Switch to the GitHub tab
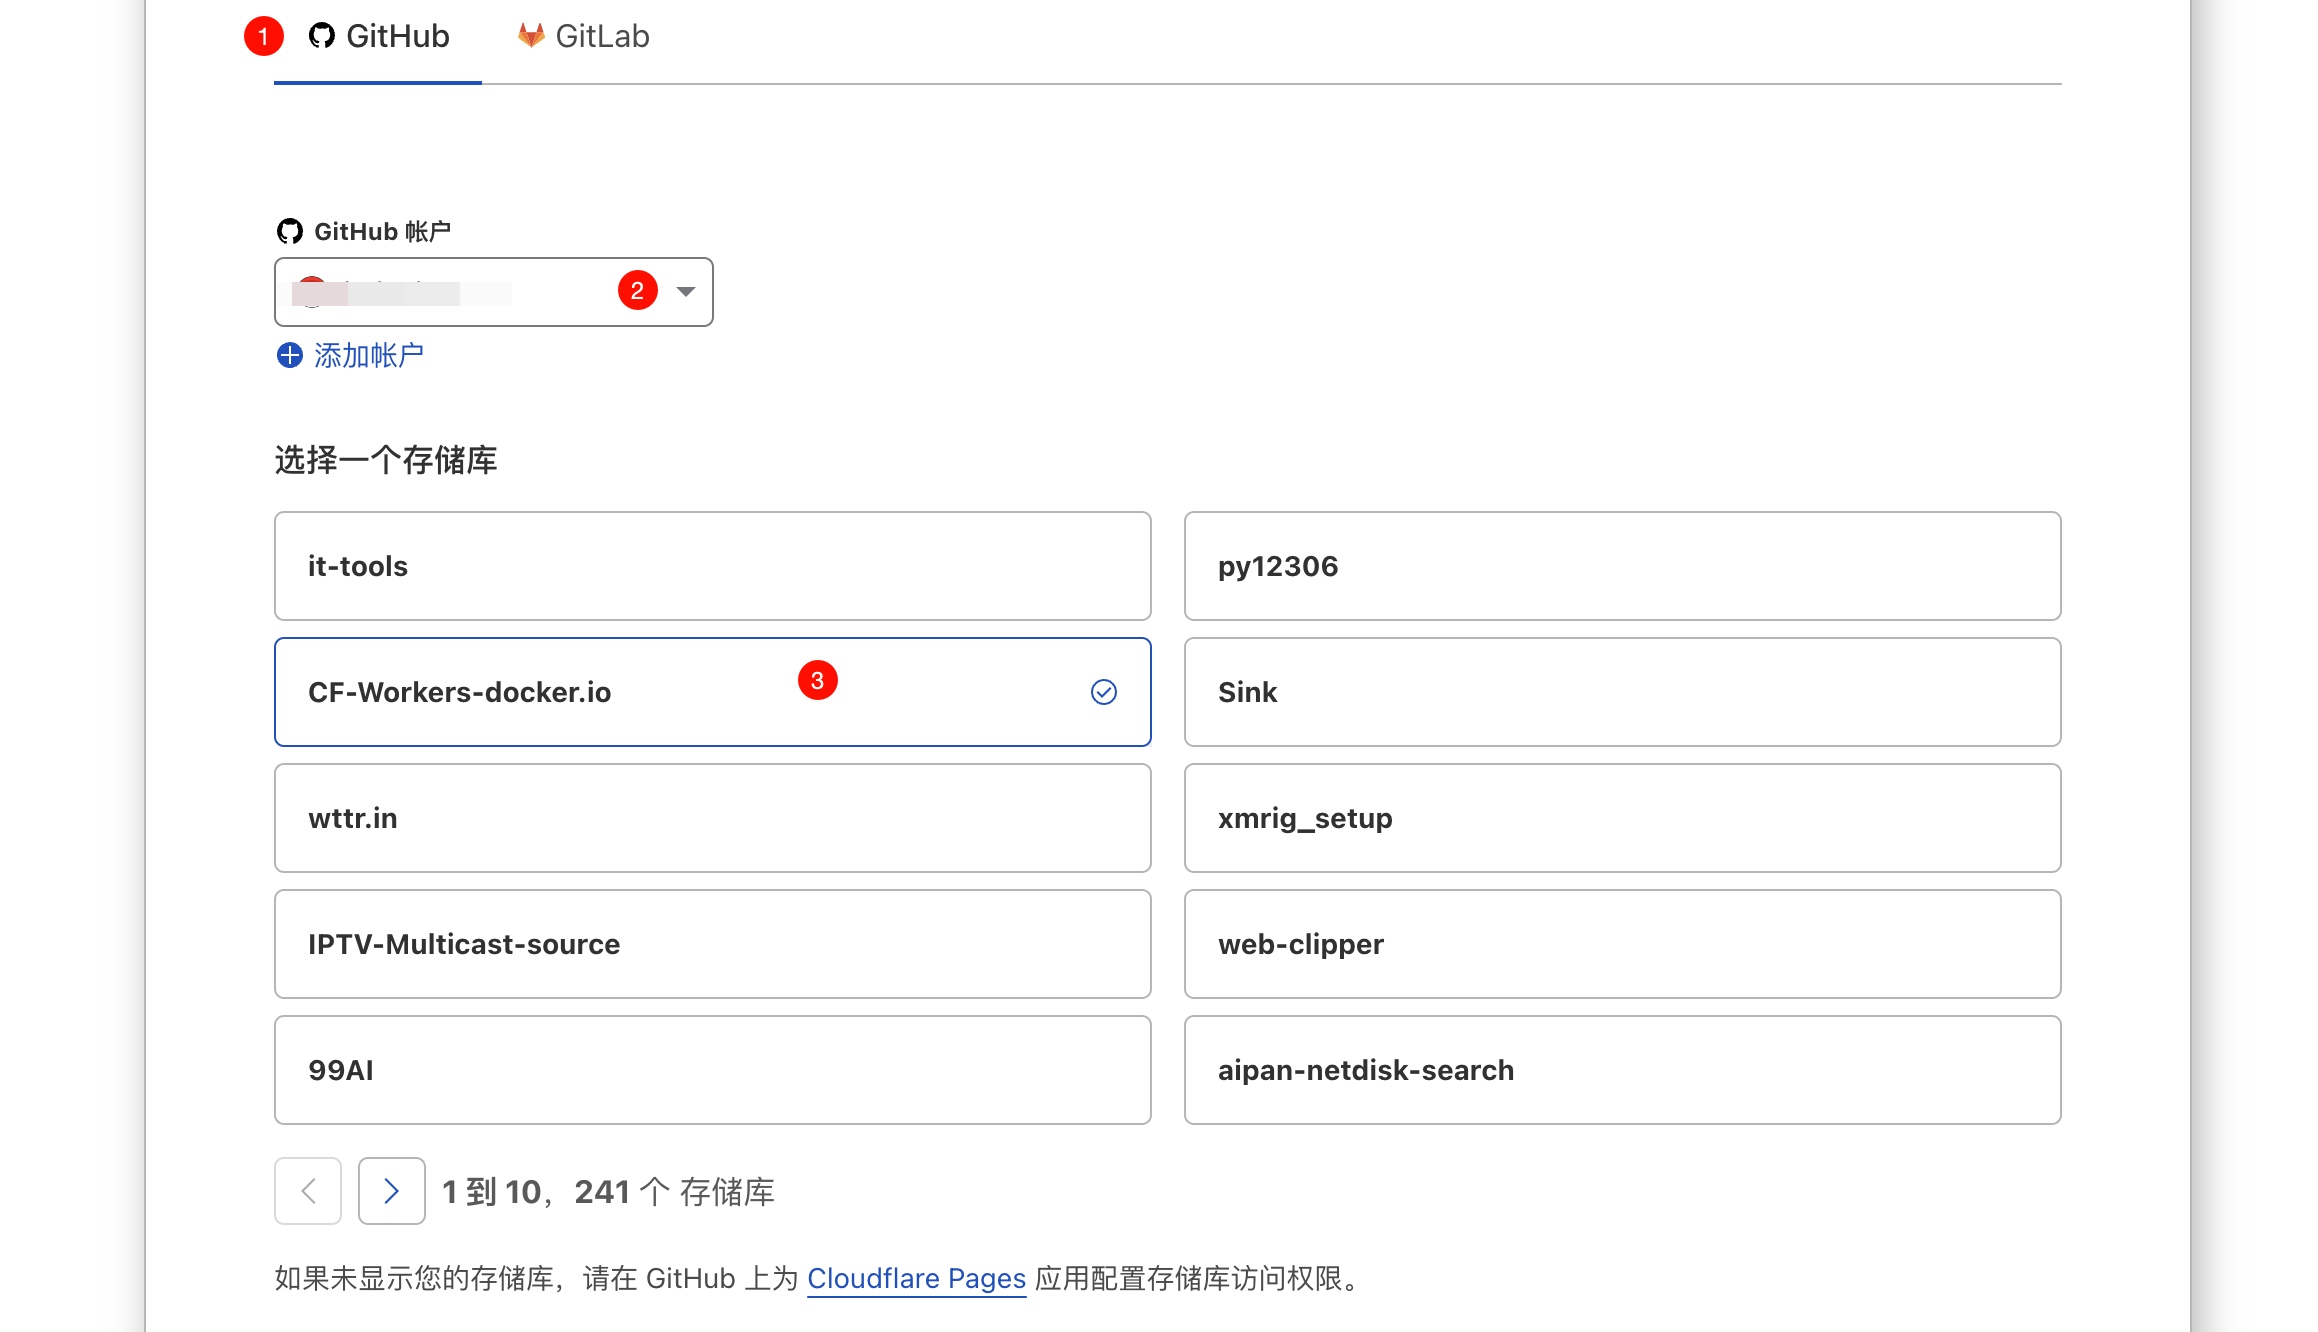 click(x=378, y=37)
